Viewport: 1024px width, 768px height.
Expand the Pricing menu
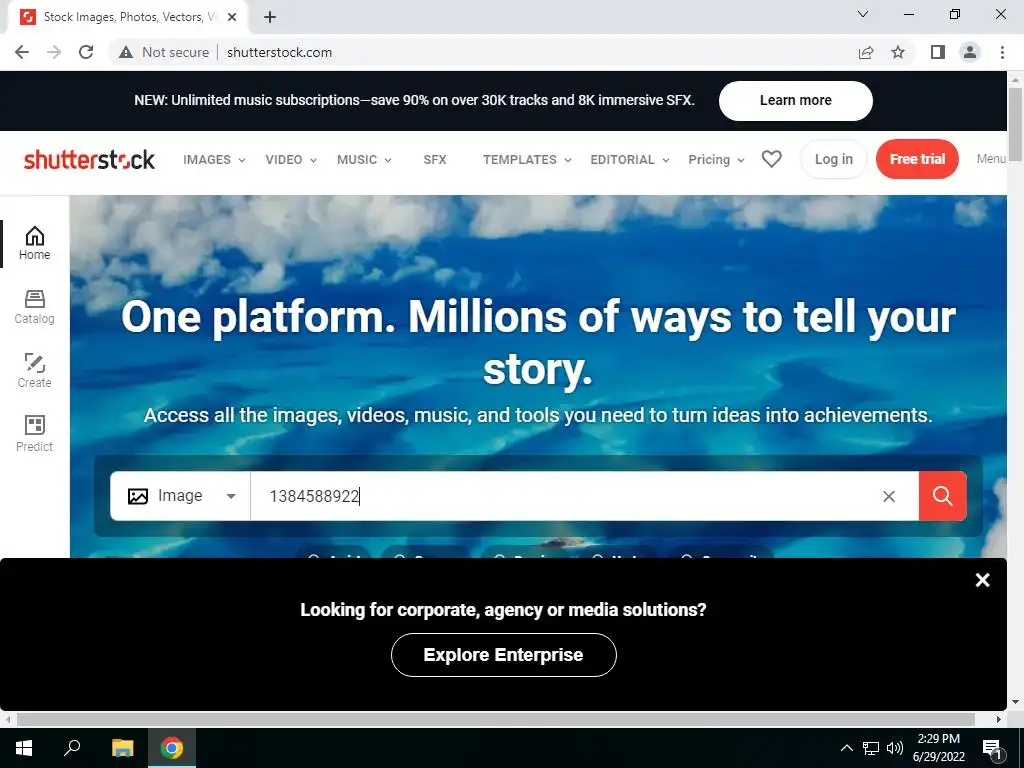point(716,159)
